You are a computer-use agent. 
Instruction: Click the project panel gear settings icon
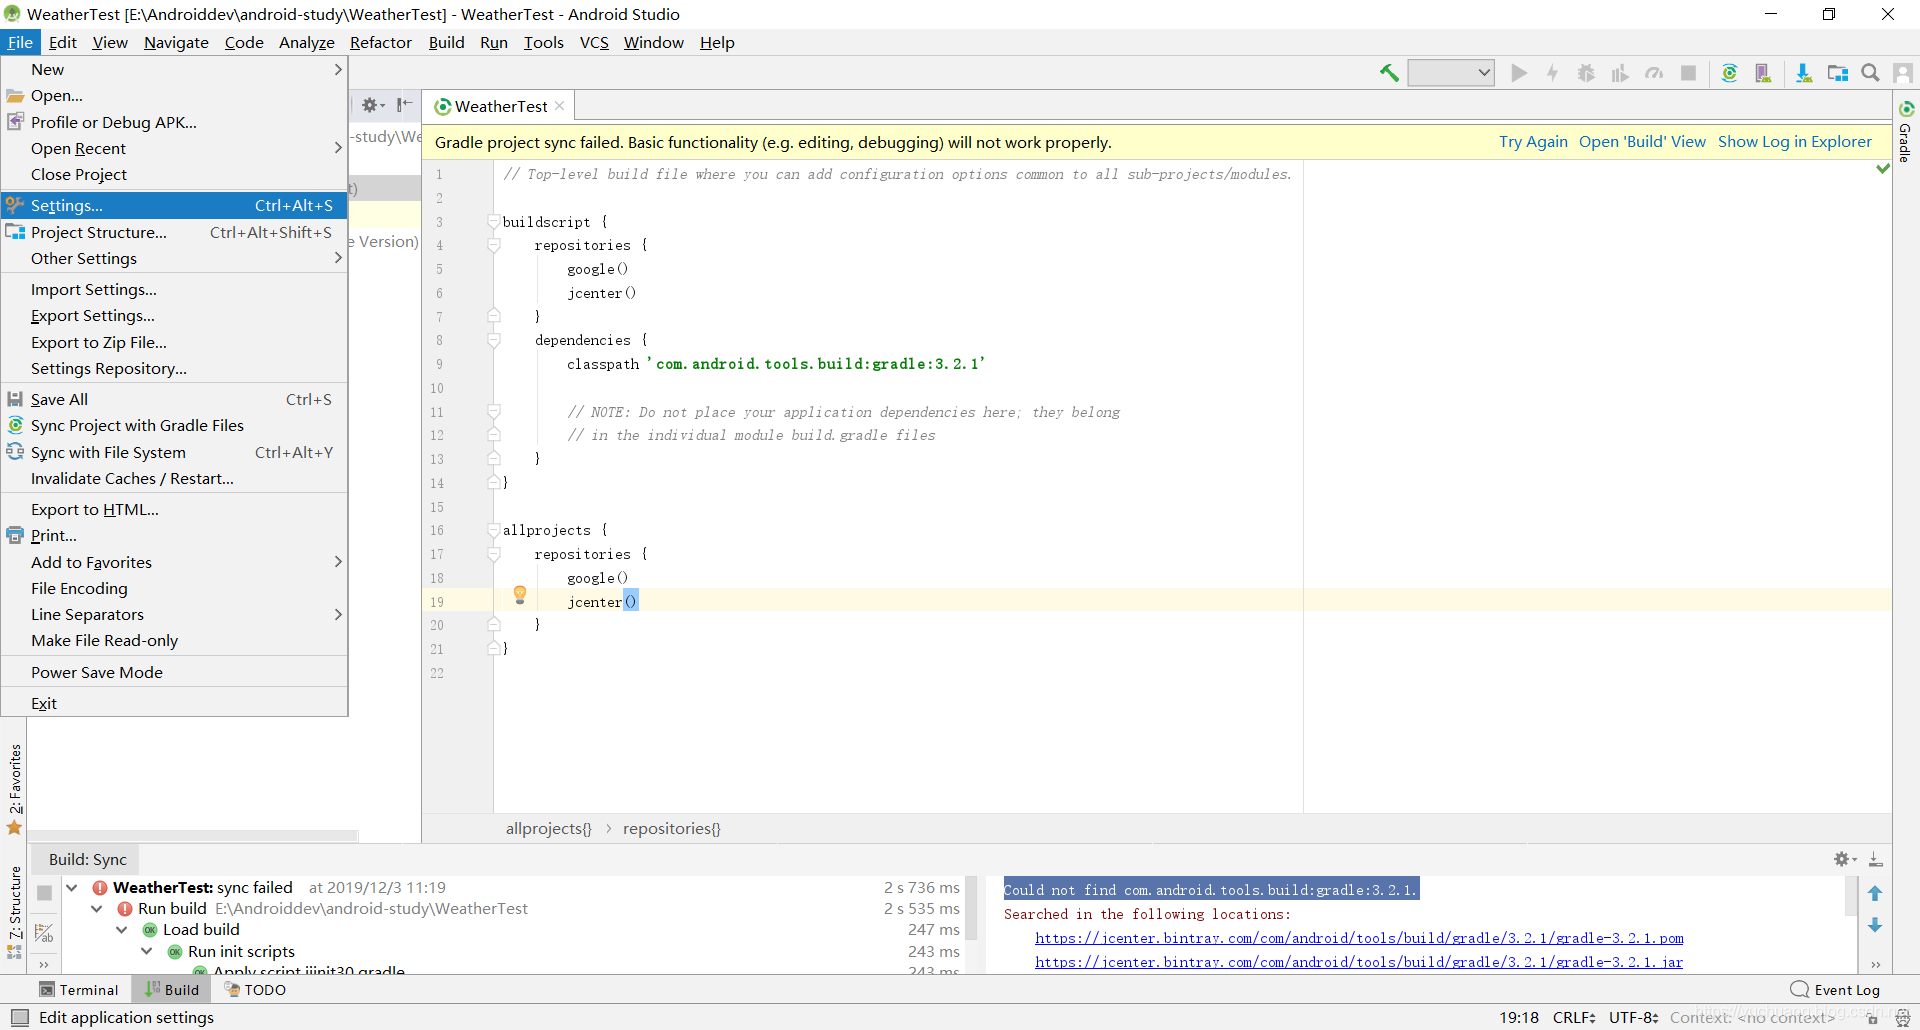[x=372, y=105]
